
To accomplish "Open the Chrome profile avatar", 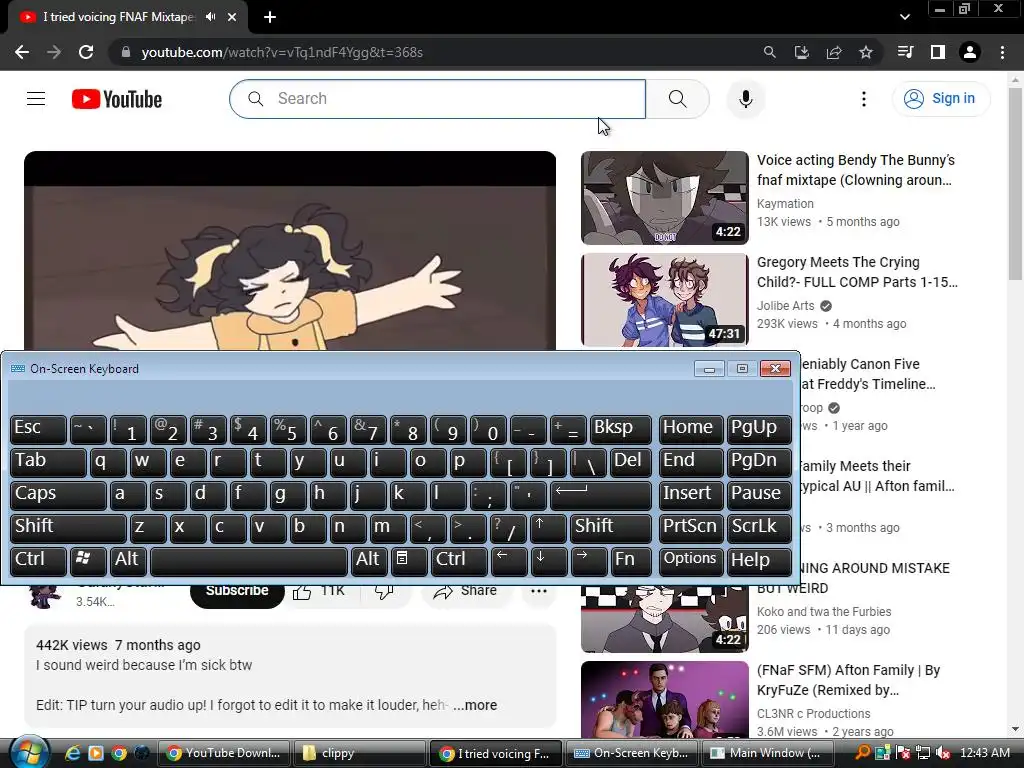I will (970, 52).
